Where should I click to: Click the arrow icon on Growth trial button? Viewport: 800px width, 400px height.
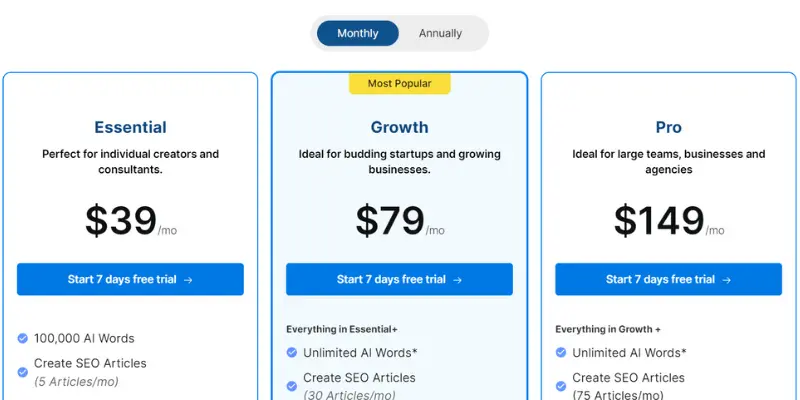click(457, 280)
